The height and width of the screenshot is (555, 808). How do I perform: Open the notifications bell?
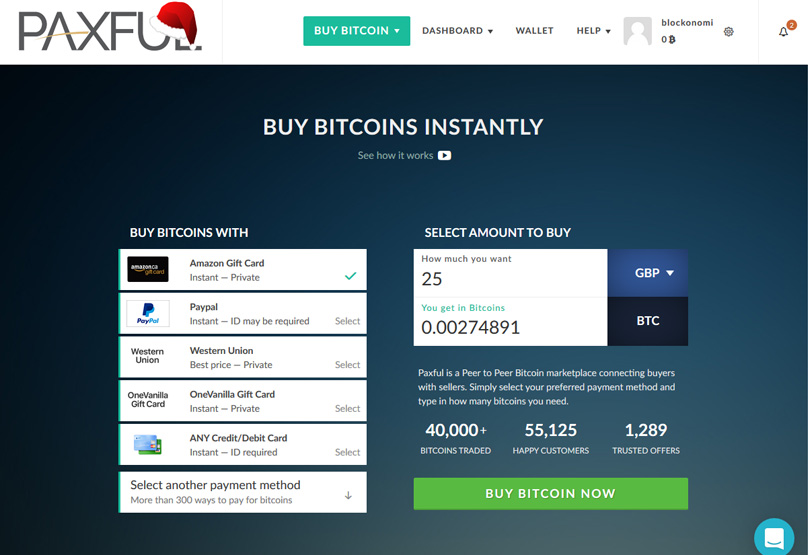click(x=783, y=31)
